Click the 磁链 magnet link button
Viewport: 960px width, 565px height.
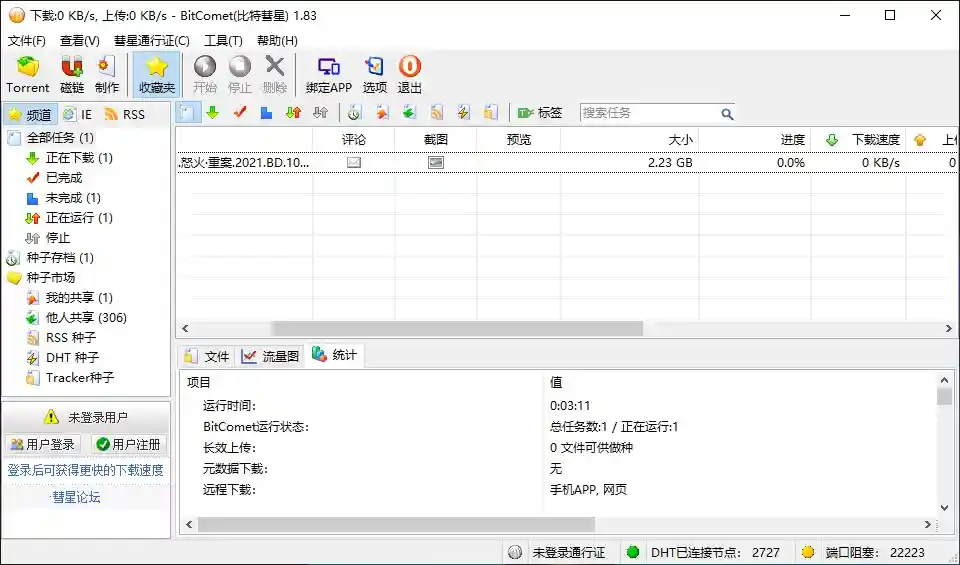(x=72, y=75)
